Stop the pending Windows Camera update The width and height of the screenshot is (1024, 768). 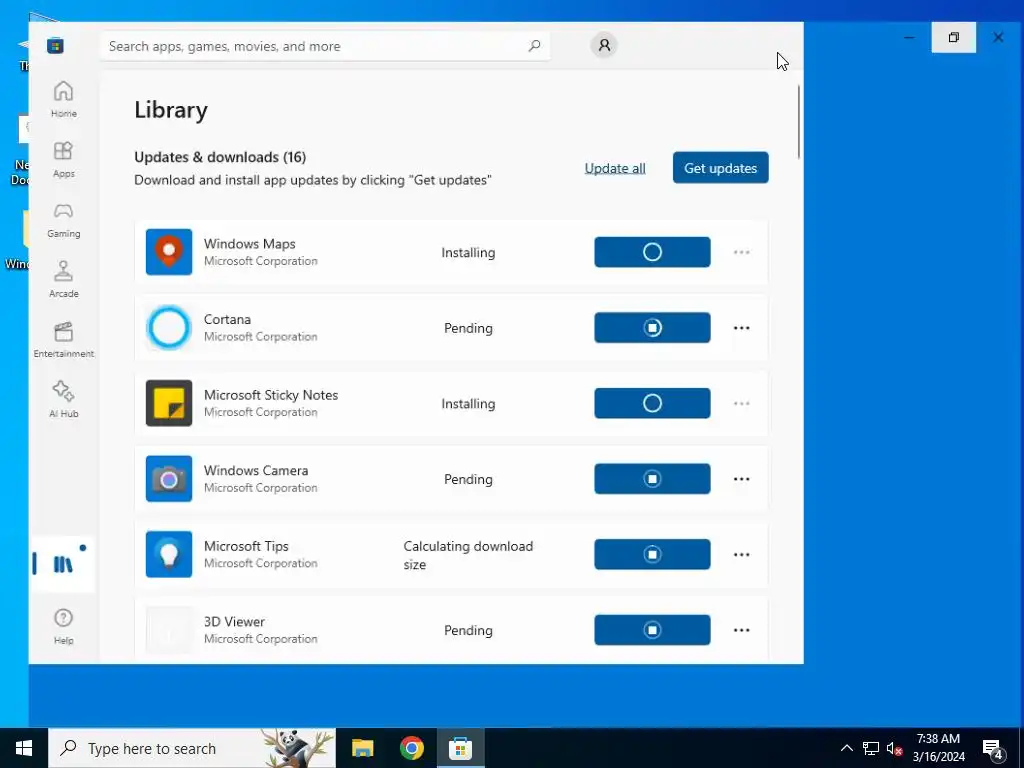tap(652, 479)
